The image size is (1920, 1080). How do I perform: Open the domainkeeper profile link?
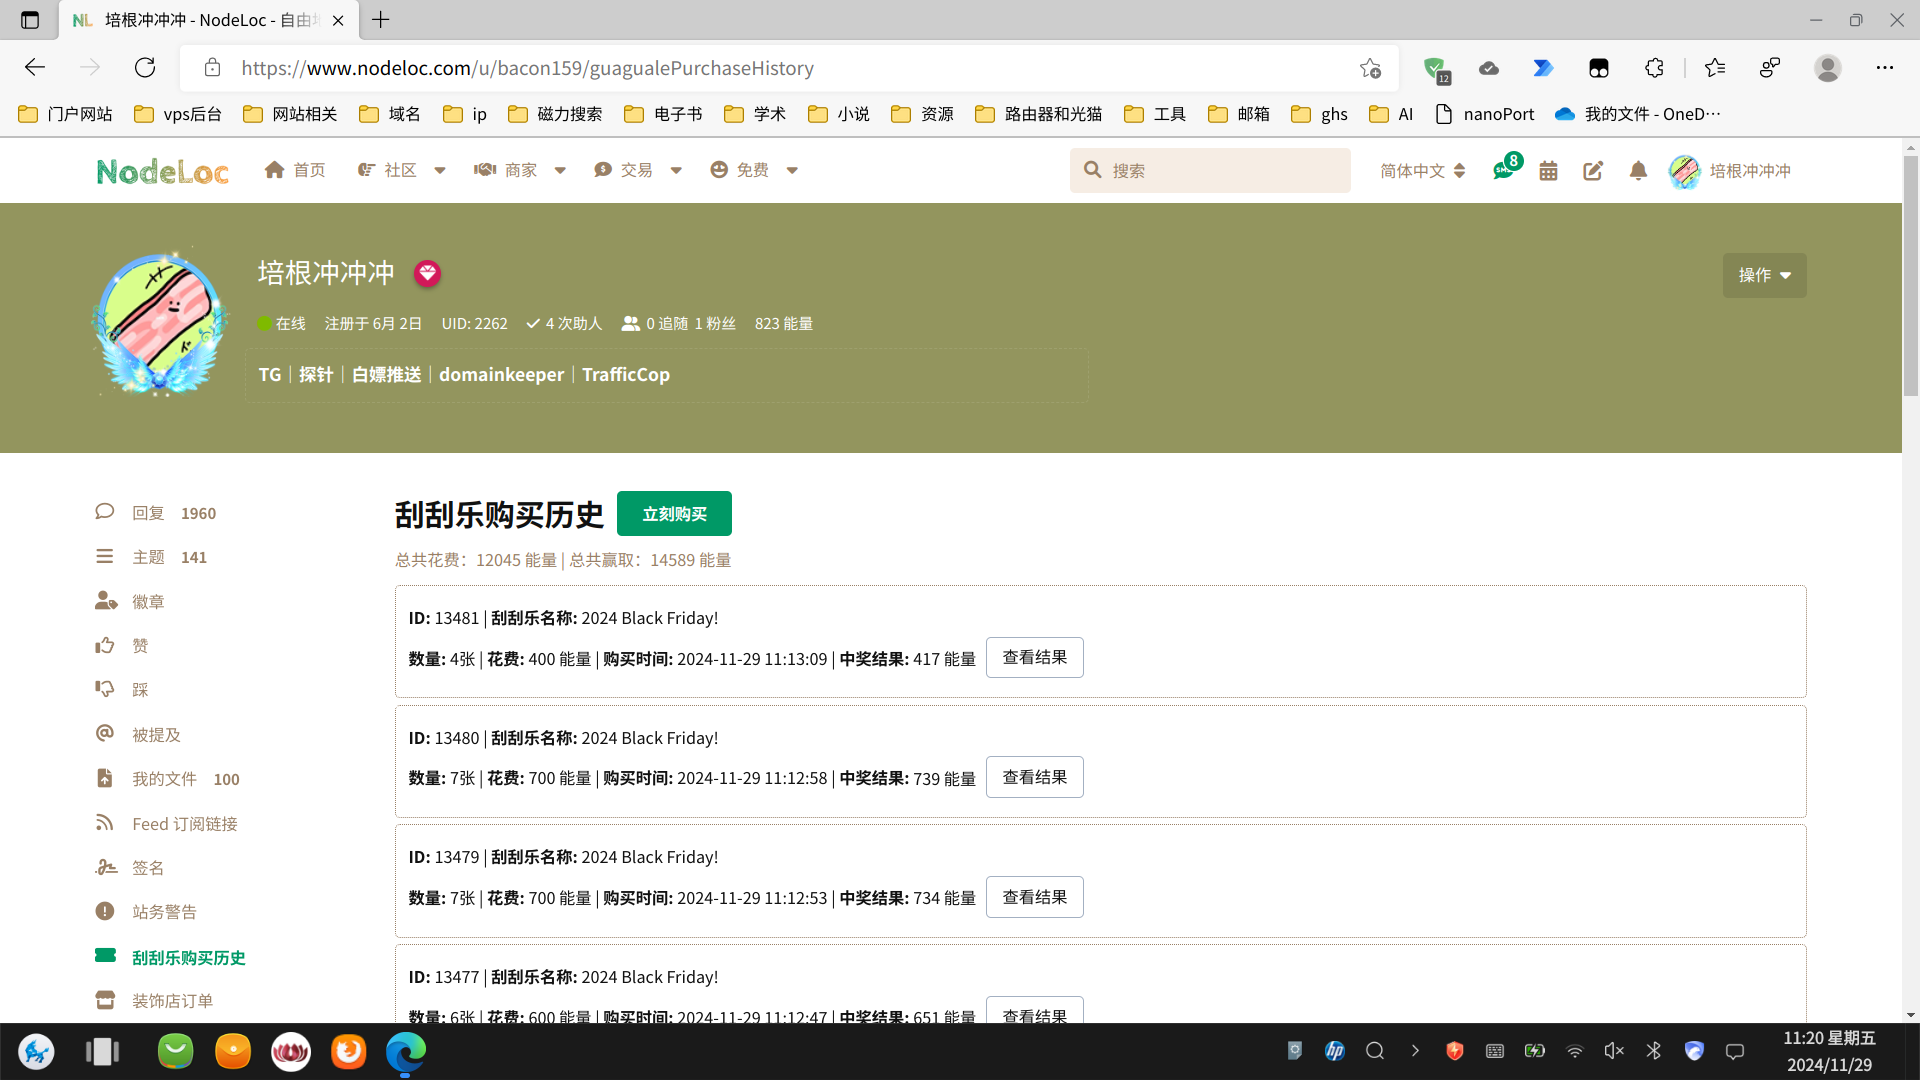[501, 374]
